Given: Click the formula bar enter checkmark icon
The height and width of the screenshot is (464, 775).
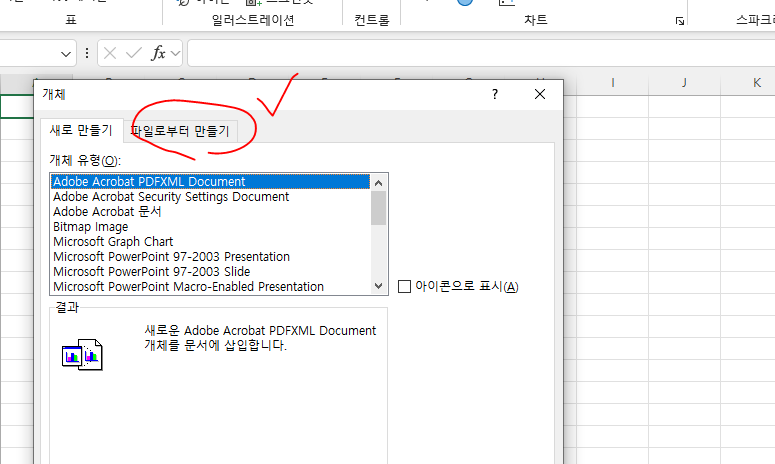Looking at the screenshot, I should click(x=133, y=53).
